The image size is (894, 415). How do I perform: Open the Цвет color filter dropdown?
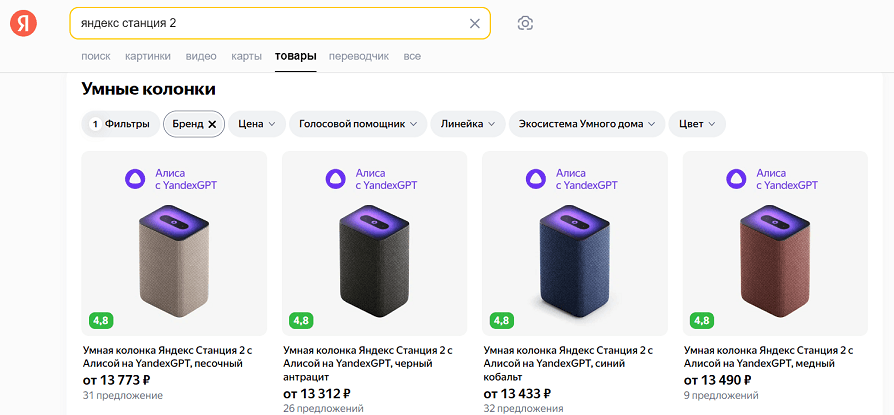[697, 124]
